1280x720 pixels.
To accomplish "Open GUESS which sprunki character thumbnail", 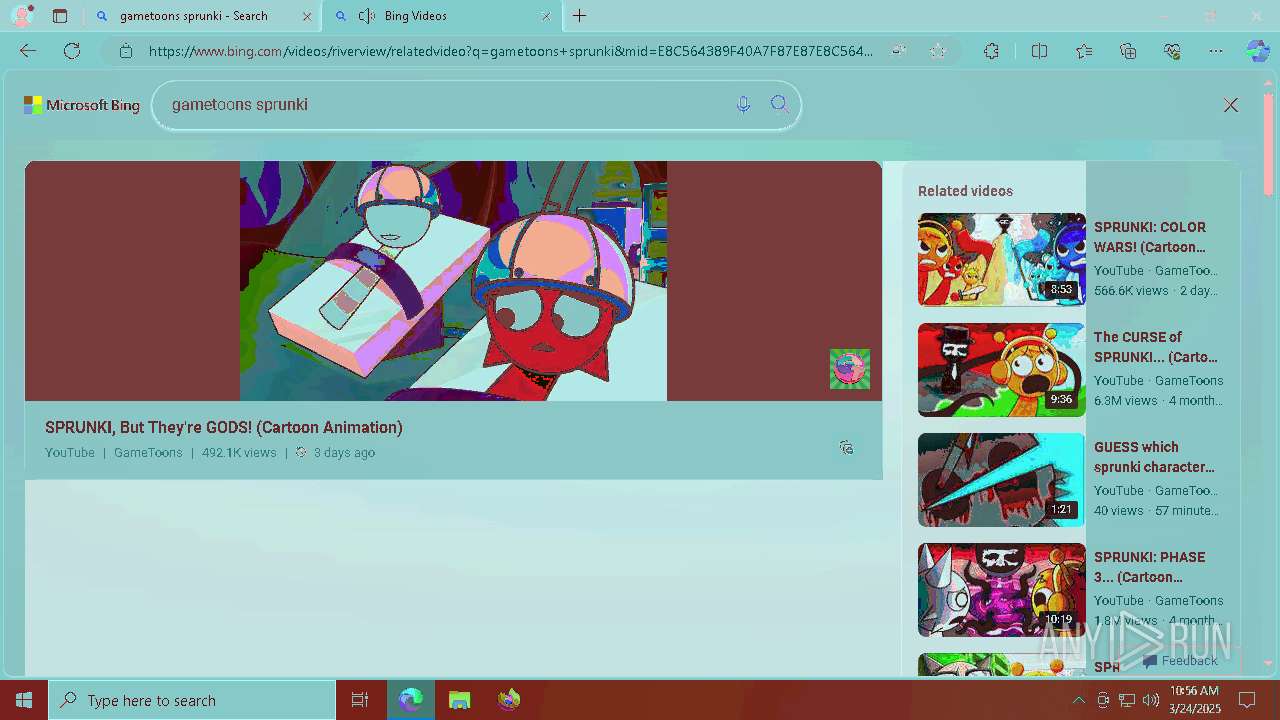I will click(x=1001, y=479).
